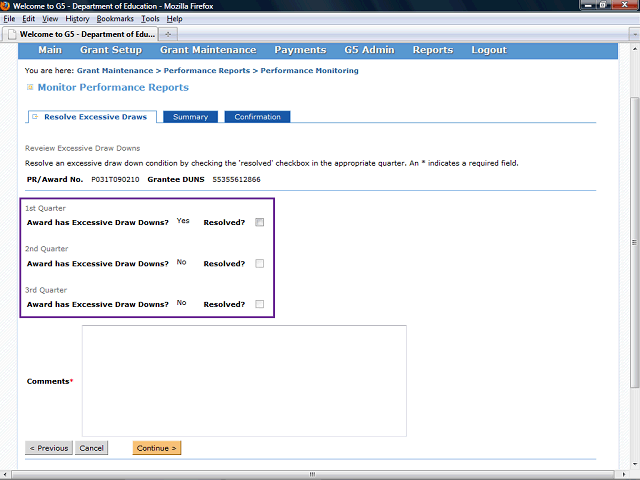This screenshot has height=480, width=640.
Task: Open Grant Maintenance navigation item
Action: click(208, 50)
